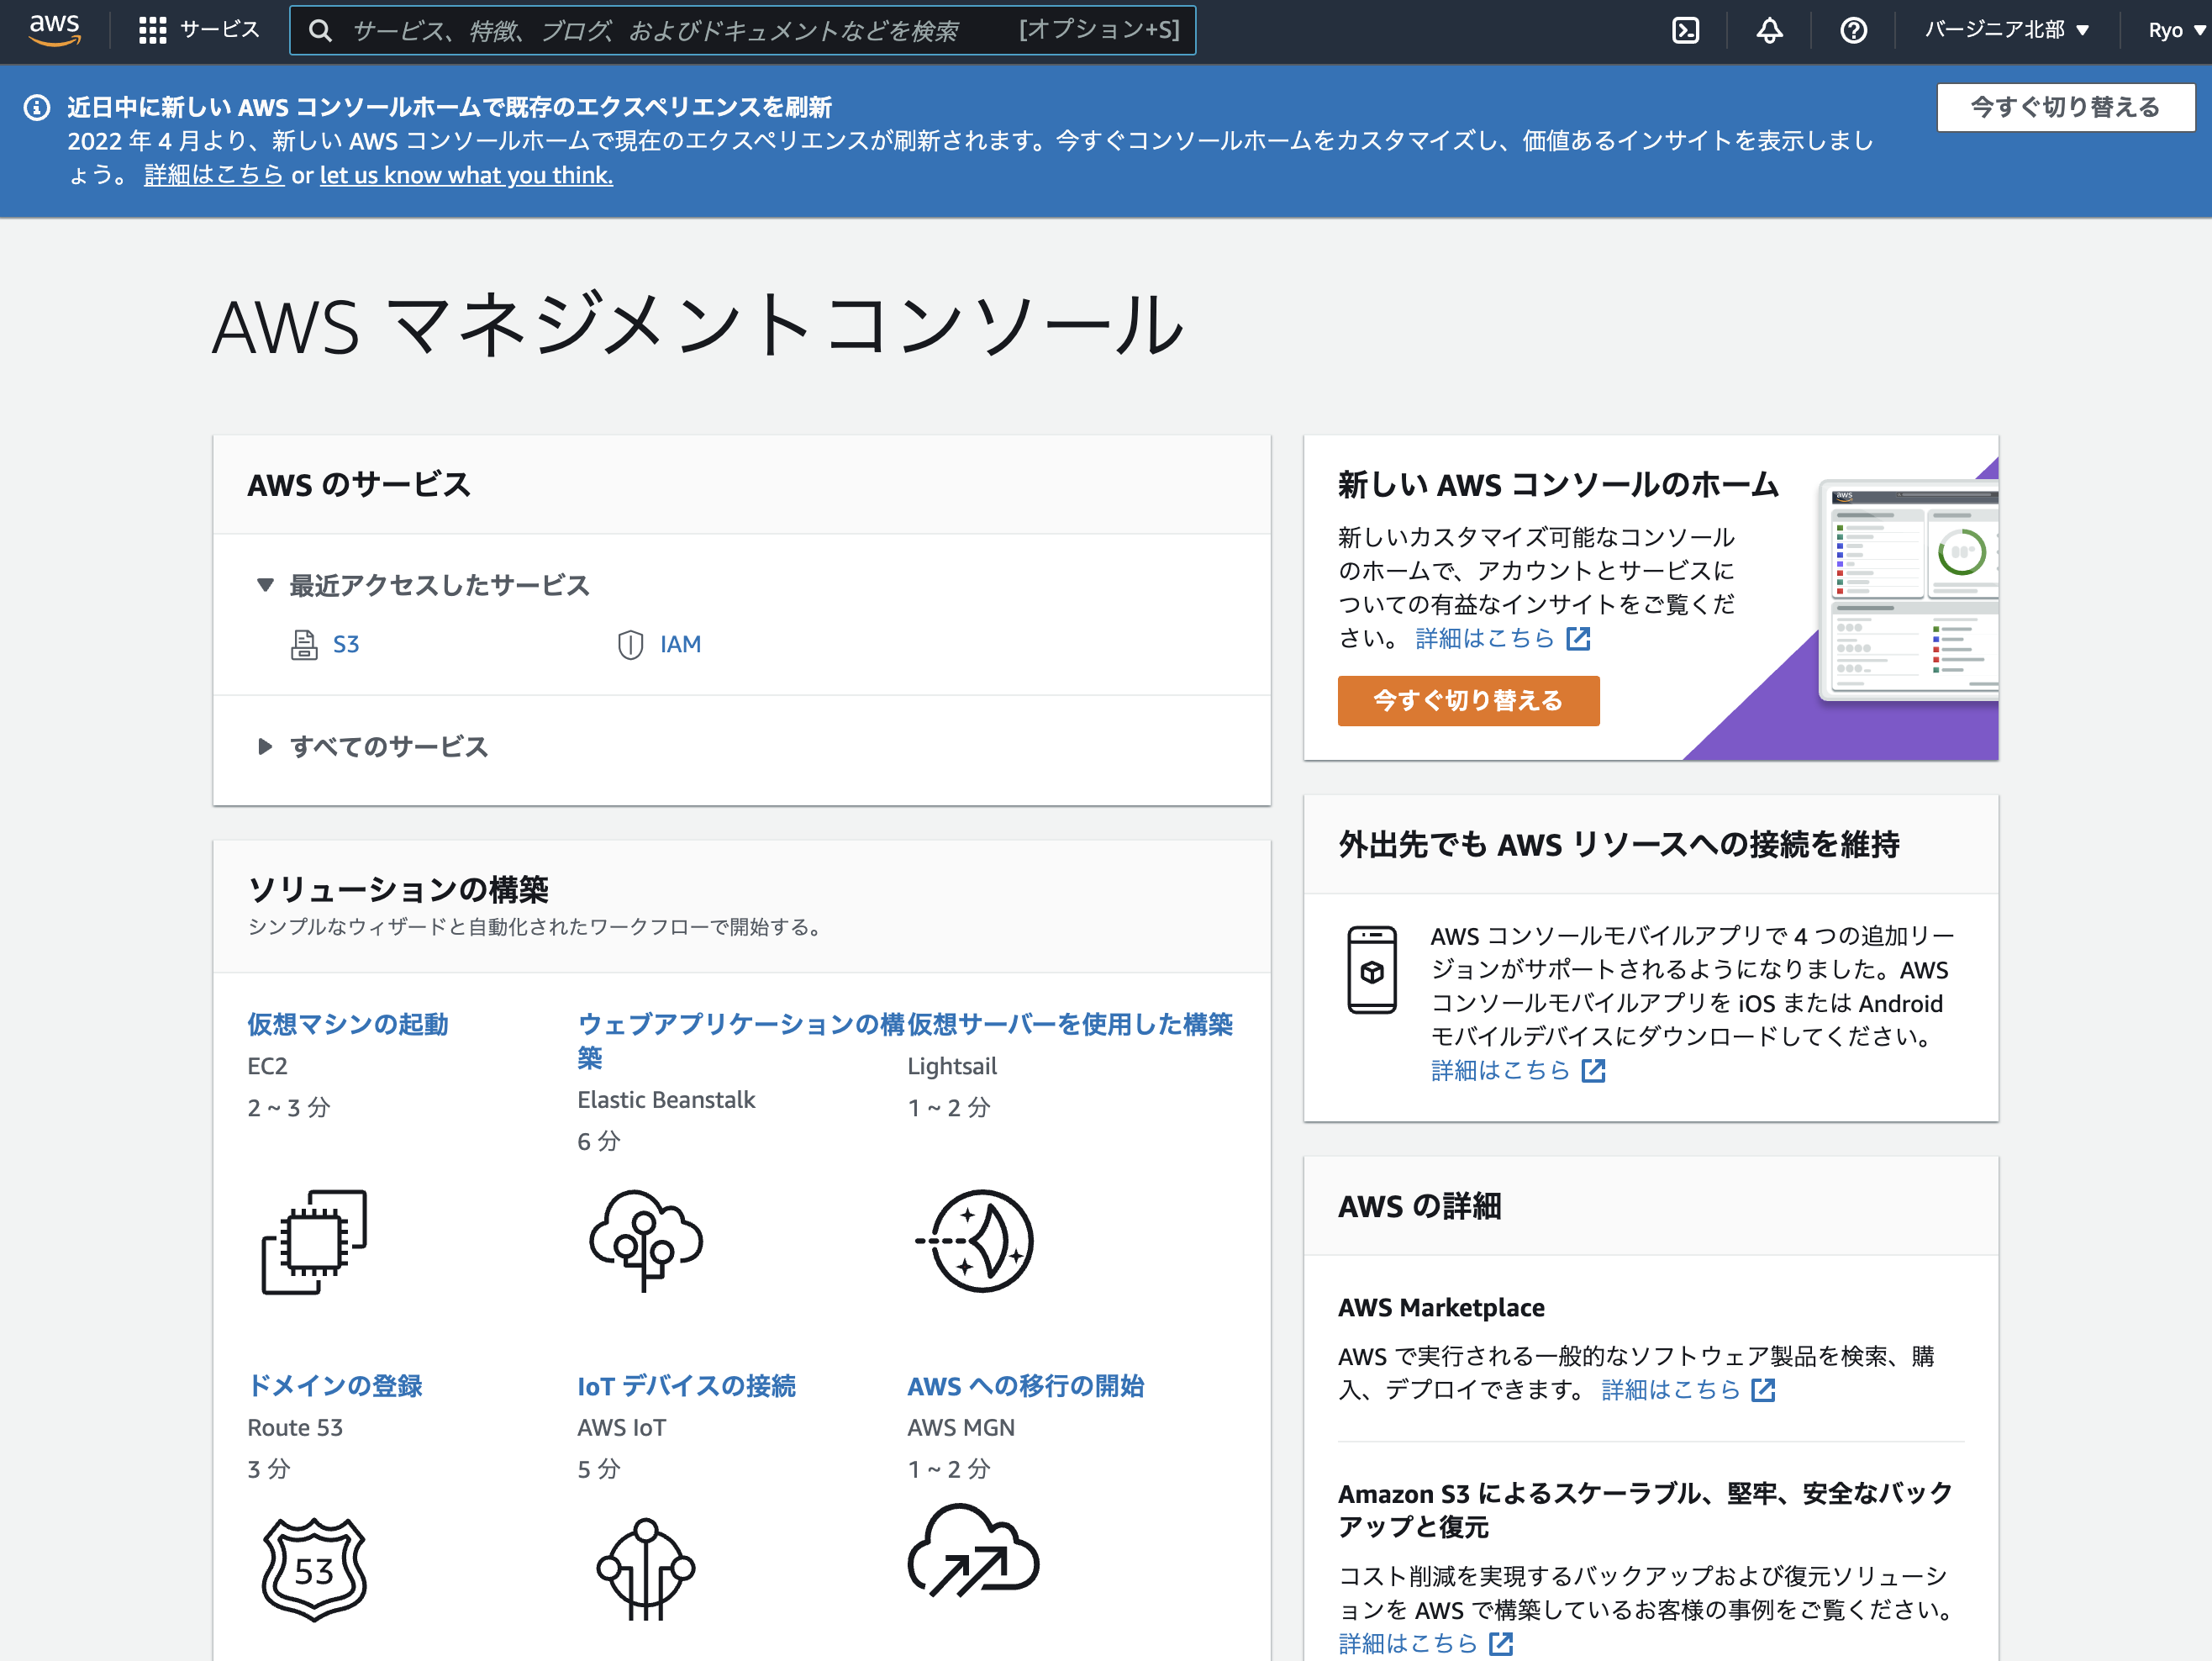The width and height of the screenshot is (2212, 1661).
Task: Click the EC2 virtual machine icon
Action: point(314,1241)
